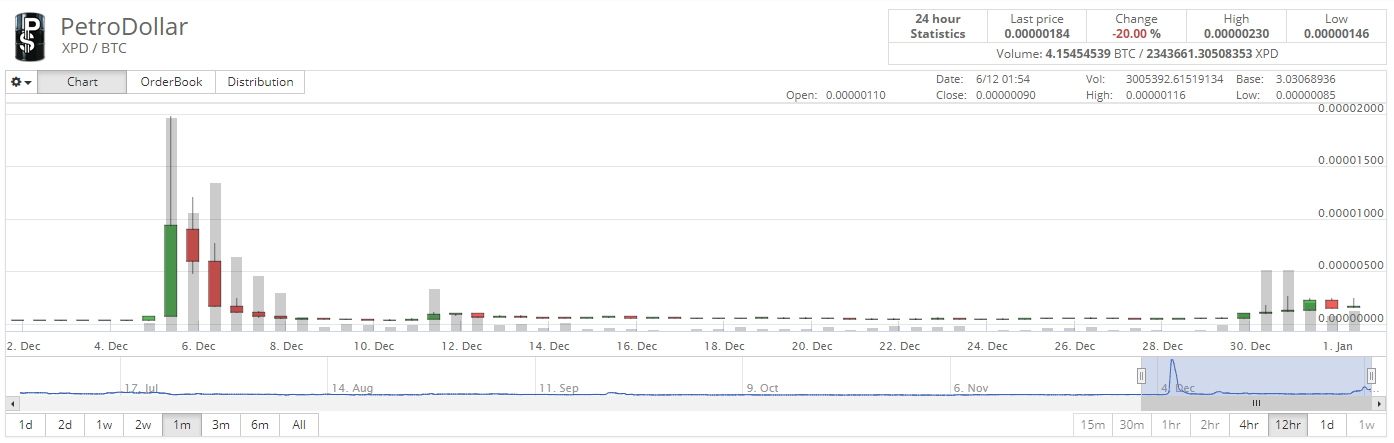1394x443 pixels.
Task: Click the Vol 3005392.61519134 readout
Action: tap(1155, 79)
